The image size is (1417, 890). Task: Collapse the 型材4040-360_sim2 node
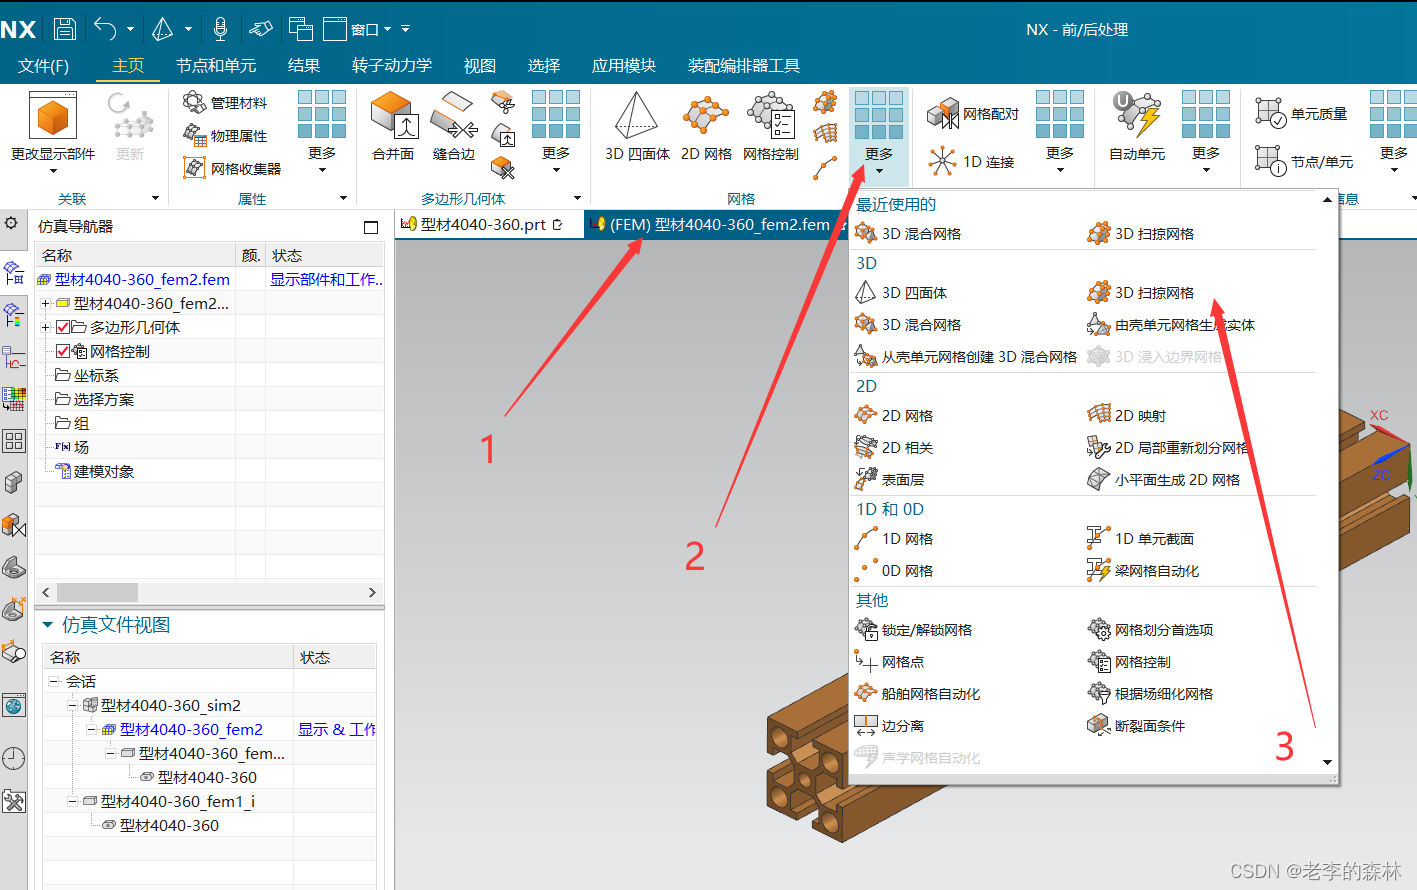(73, 705)
